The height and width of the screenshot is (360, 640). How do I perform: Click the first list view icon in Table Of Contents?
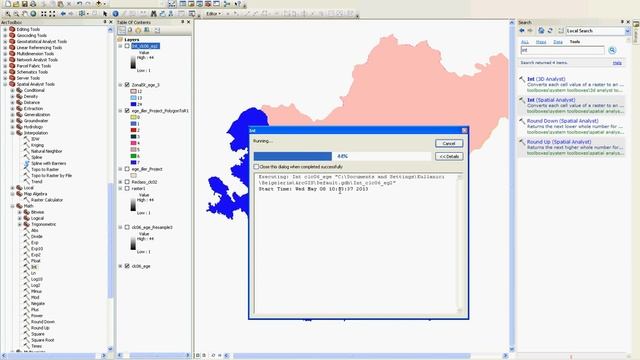pos(122,30)
